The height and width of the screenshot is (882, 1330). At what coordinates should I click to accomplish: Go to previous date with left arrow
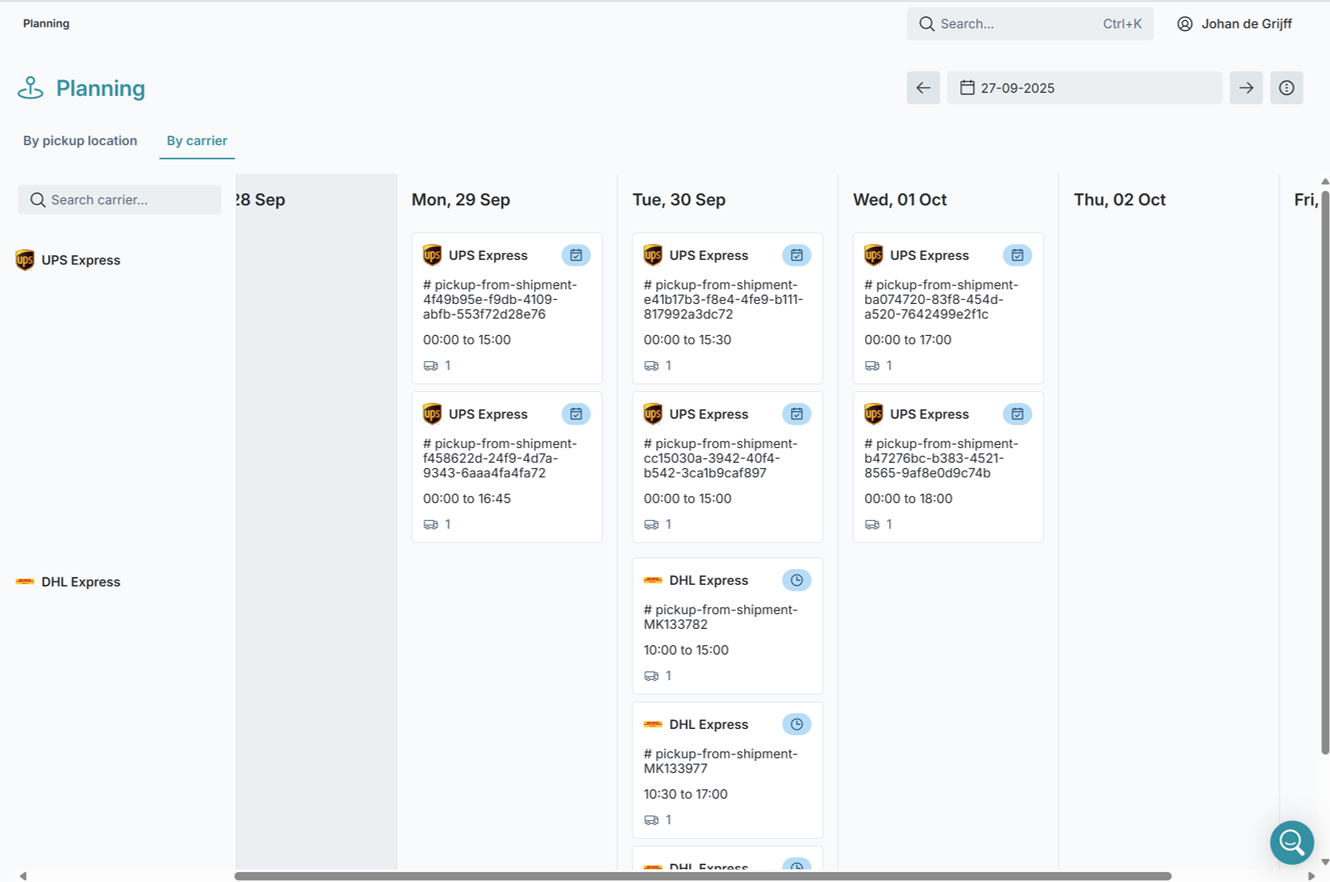click(923, 88)
